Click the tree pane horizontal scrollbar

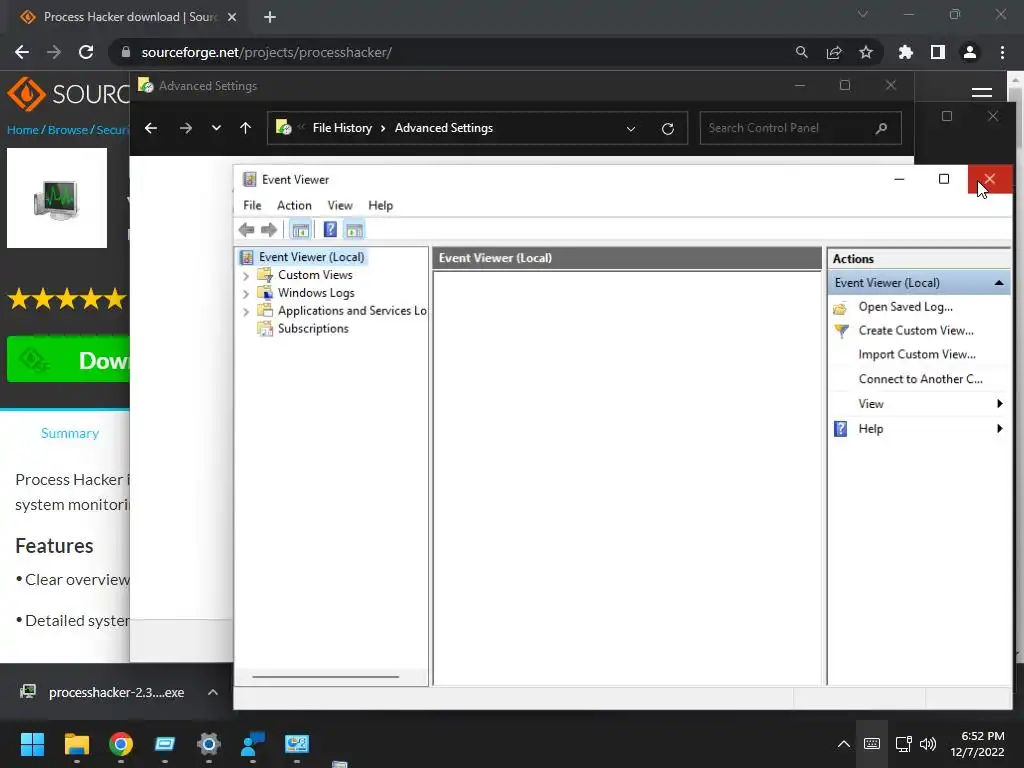[325, 677]
